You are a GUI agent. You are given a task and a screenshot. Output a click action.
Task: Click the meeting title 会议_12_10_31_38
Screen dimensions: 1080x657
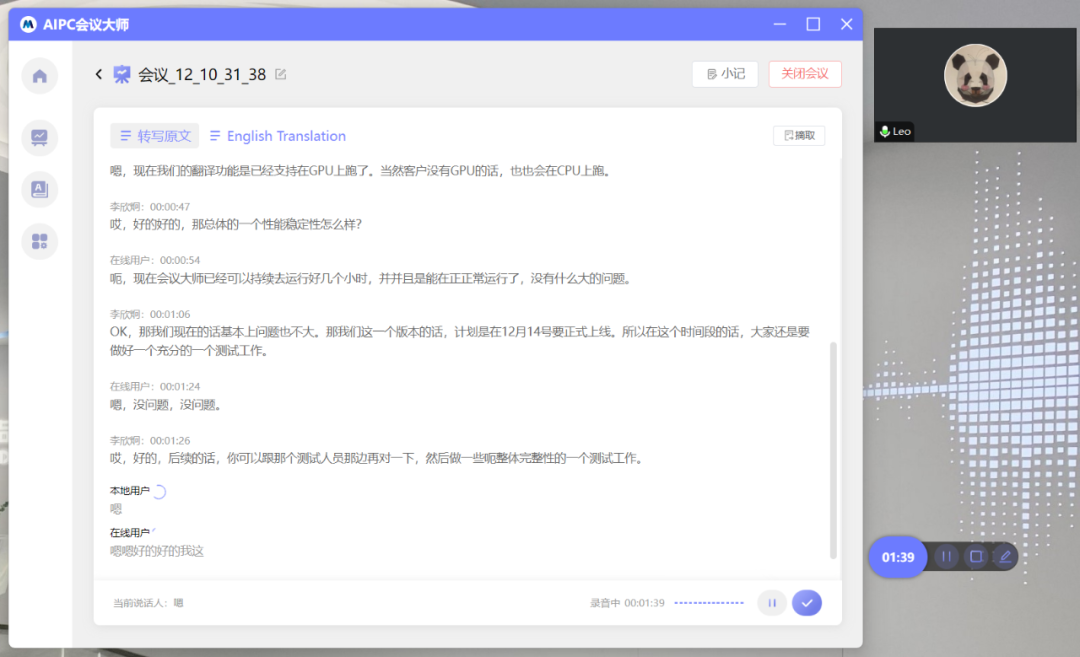[202, 74]
